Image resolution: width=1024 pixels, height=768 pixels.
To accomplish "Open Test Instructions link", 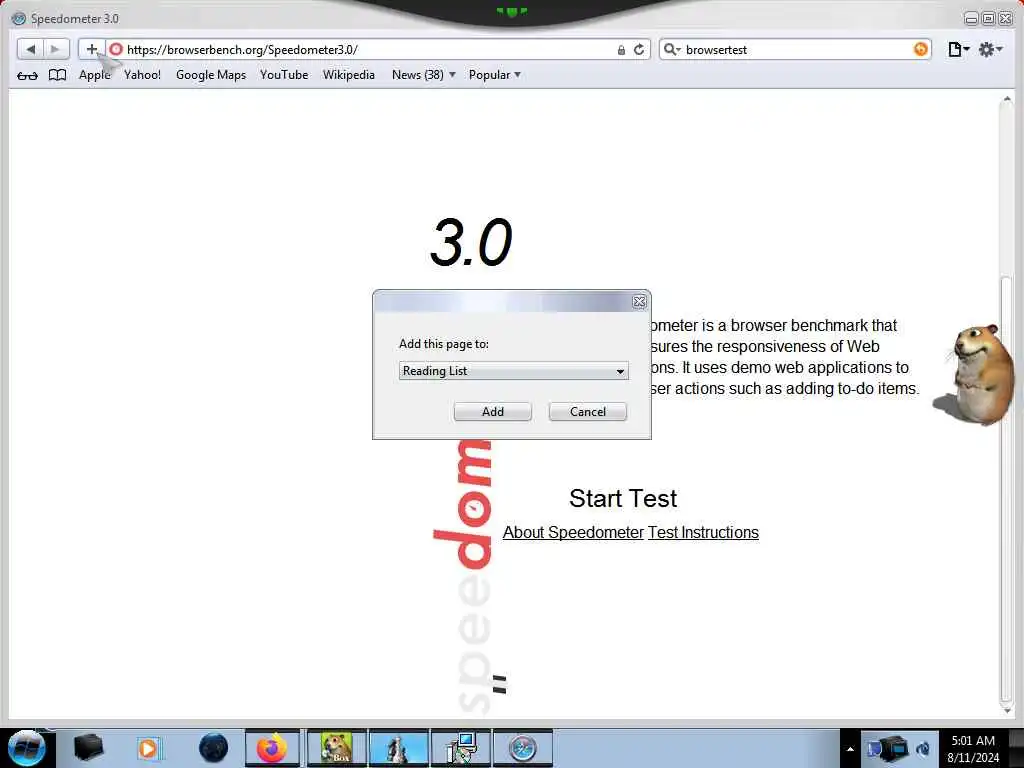I will [703, 532].
